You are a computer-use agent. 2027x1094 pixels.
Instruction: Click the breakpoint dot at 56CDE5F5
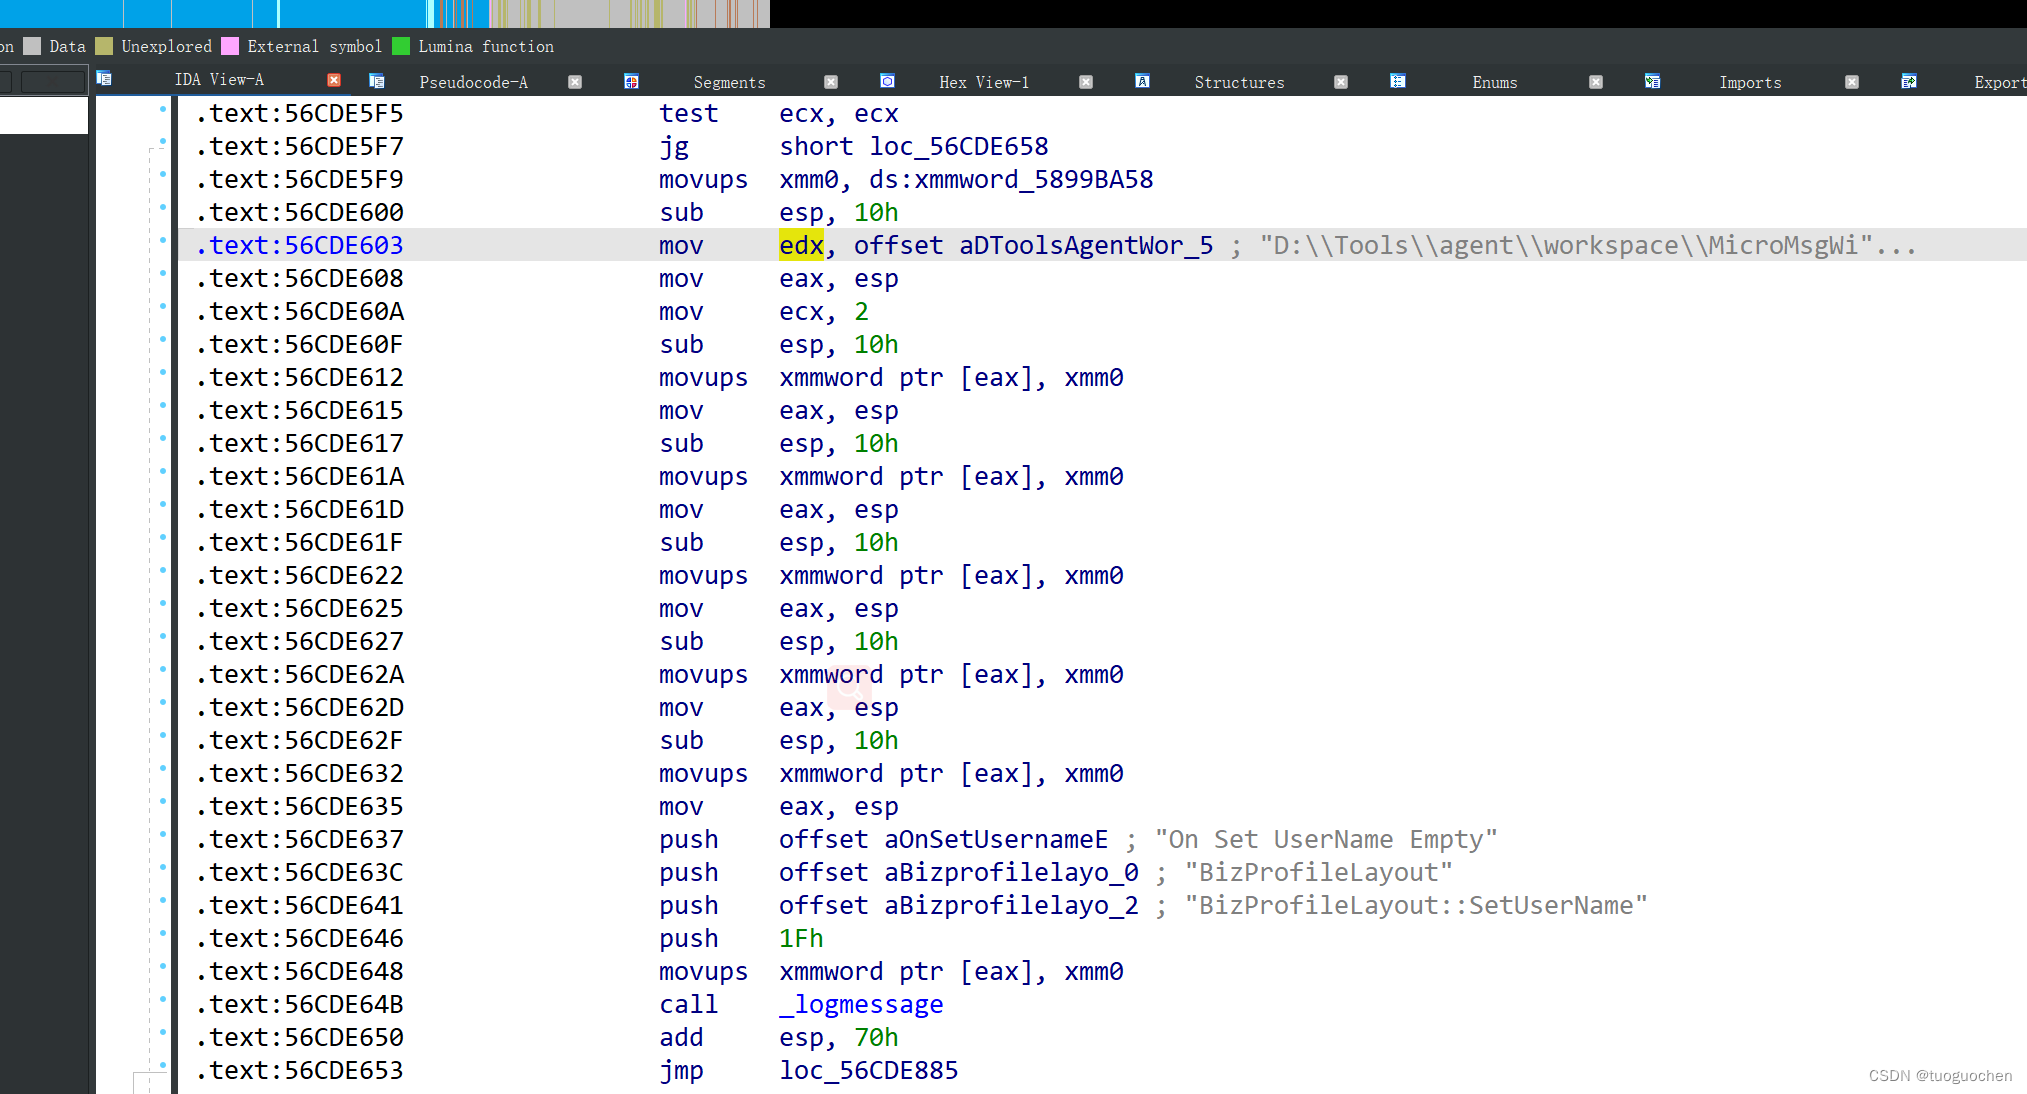click(163, 108)
